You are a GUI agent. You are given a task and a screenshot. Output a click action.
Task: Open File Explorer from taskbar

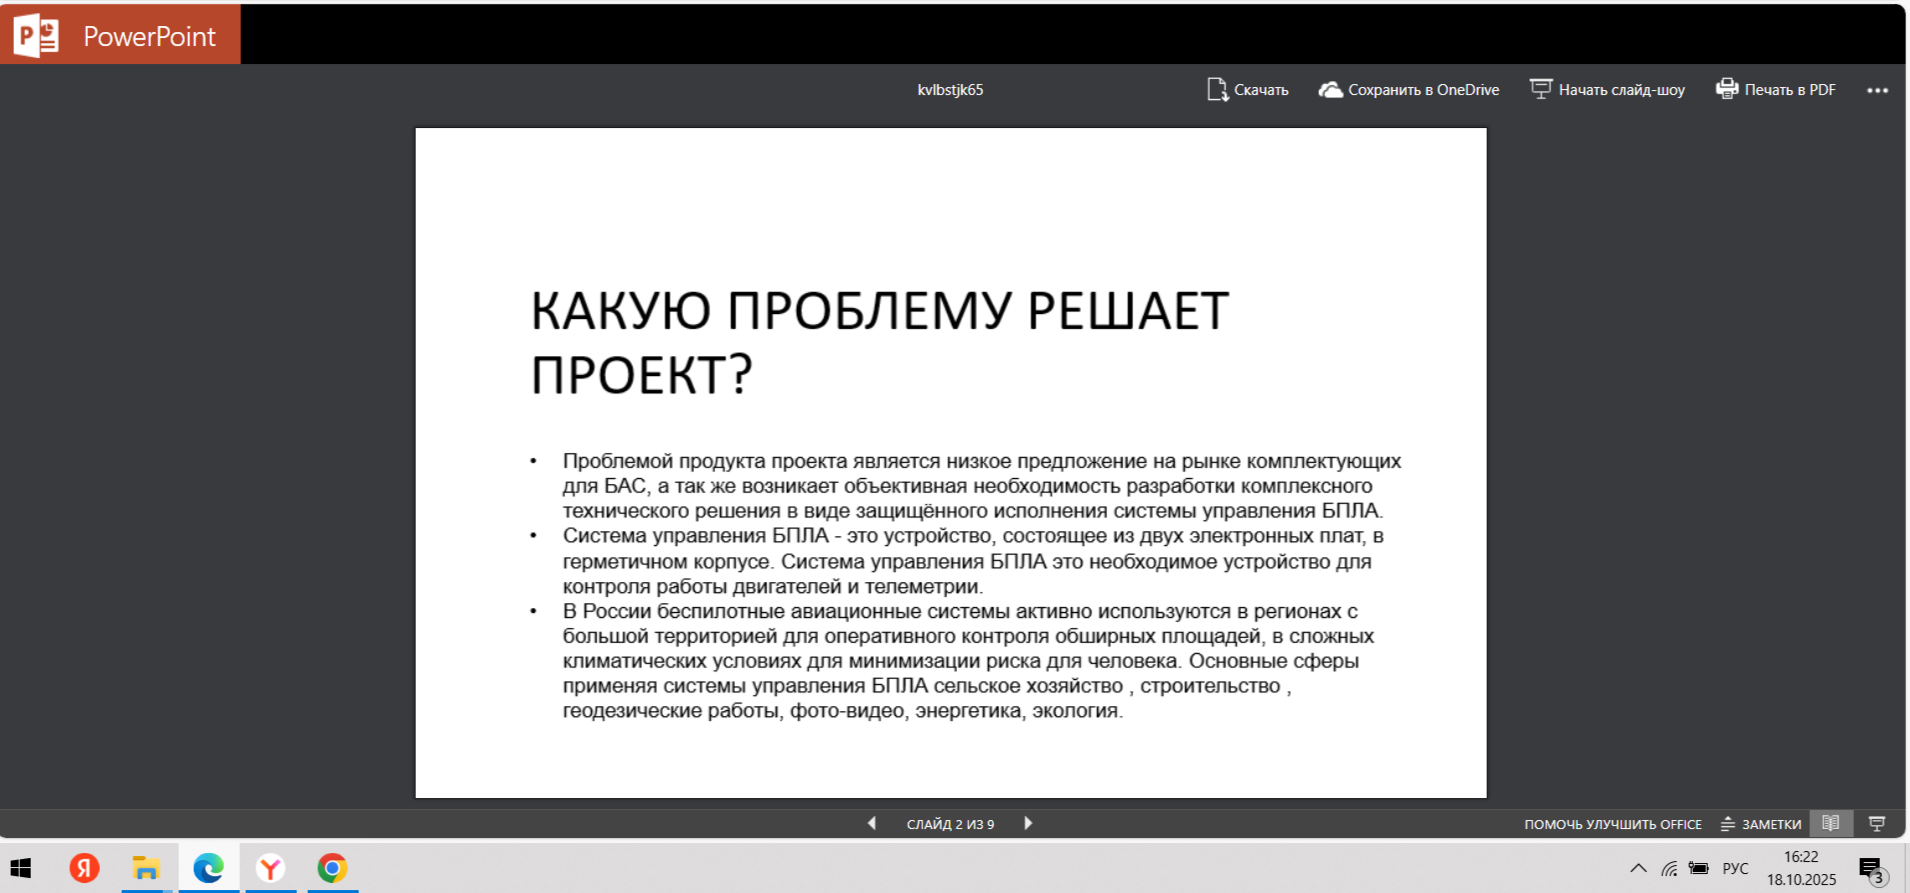[x=146, y=868]
